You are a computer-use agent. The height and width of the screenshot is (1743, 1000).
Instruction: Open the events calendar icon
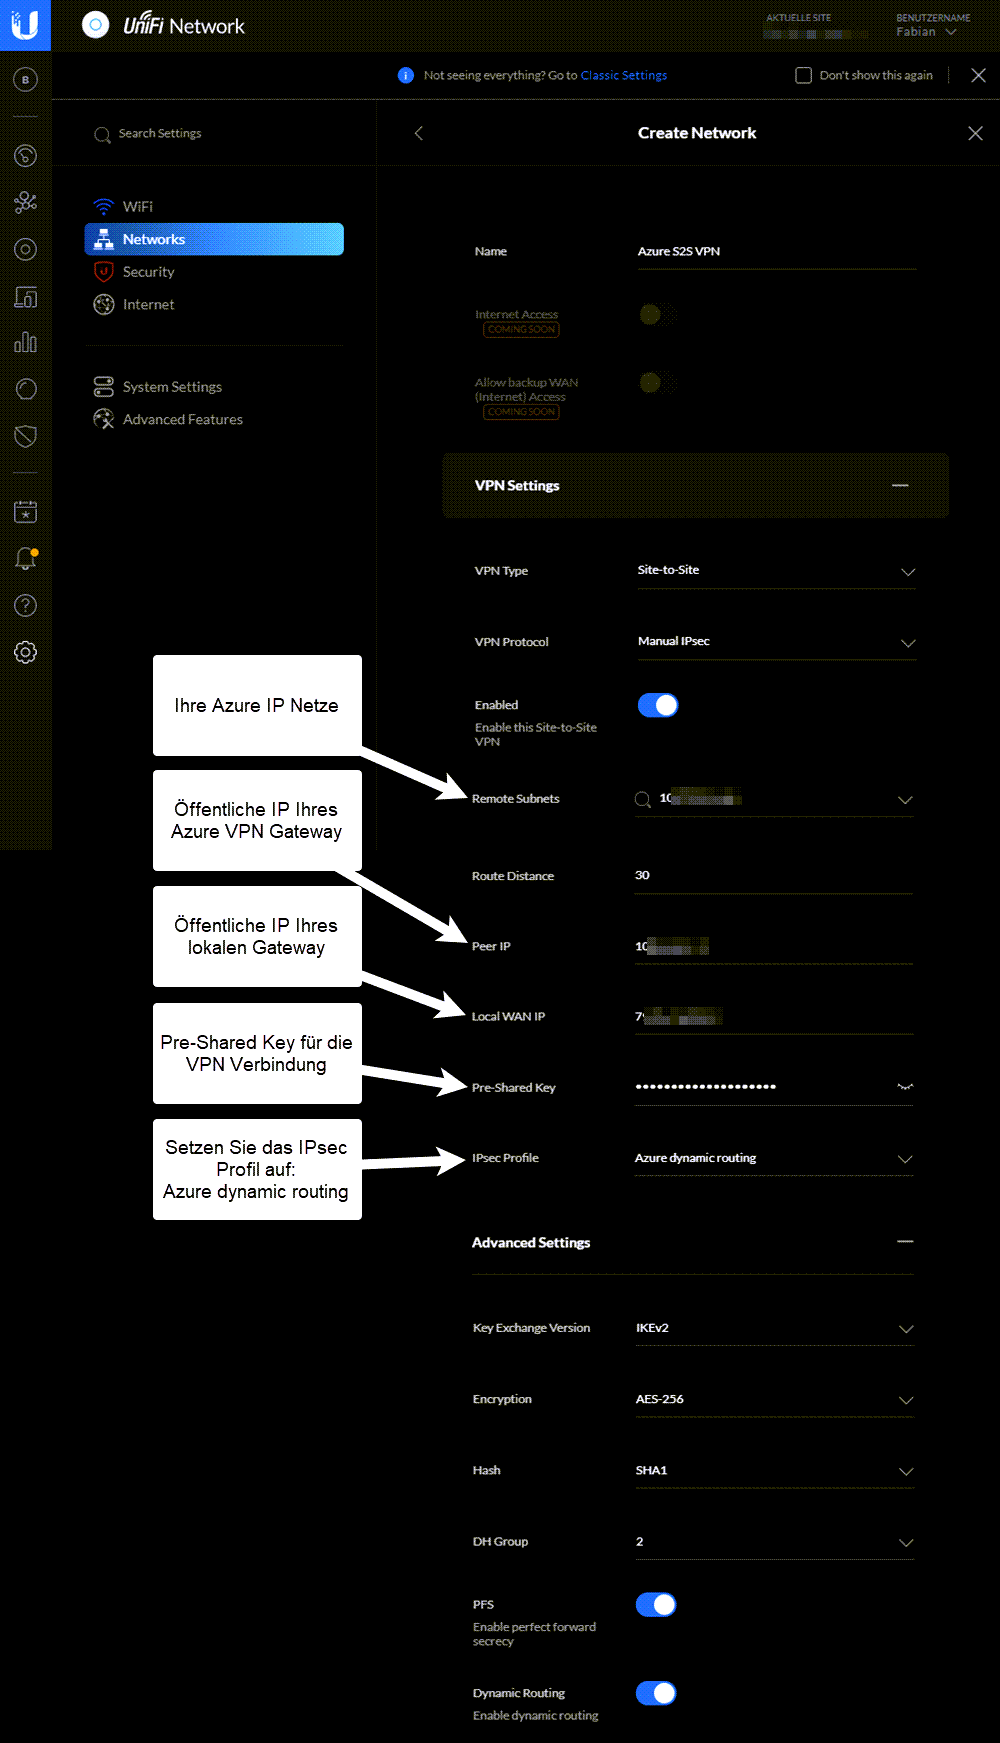pos(26,512)
